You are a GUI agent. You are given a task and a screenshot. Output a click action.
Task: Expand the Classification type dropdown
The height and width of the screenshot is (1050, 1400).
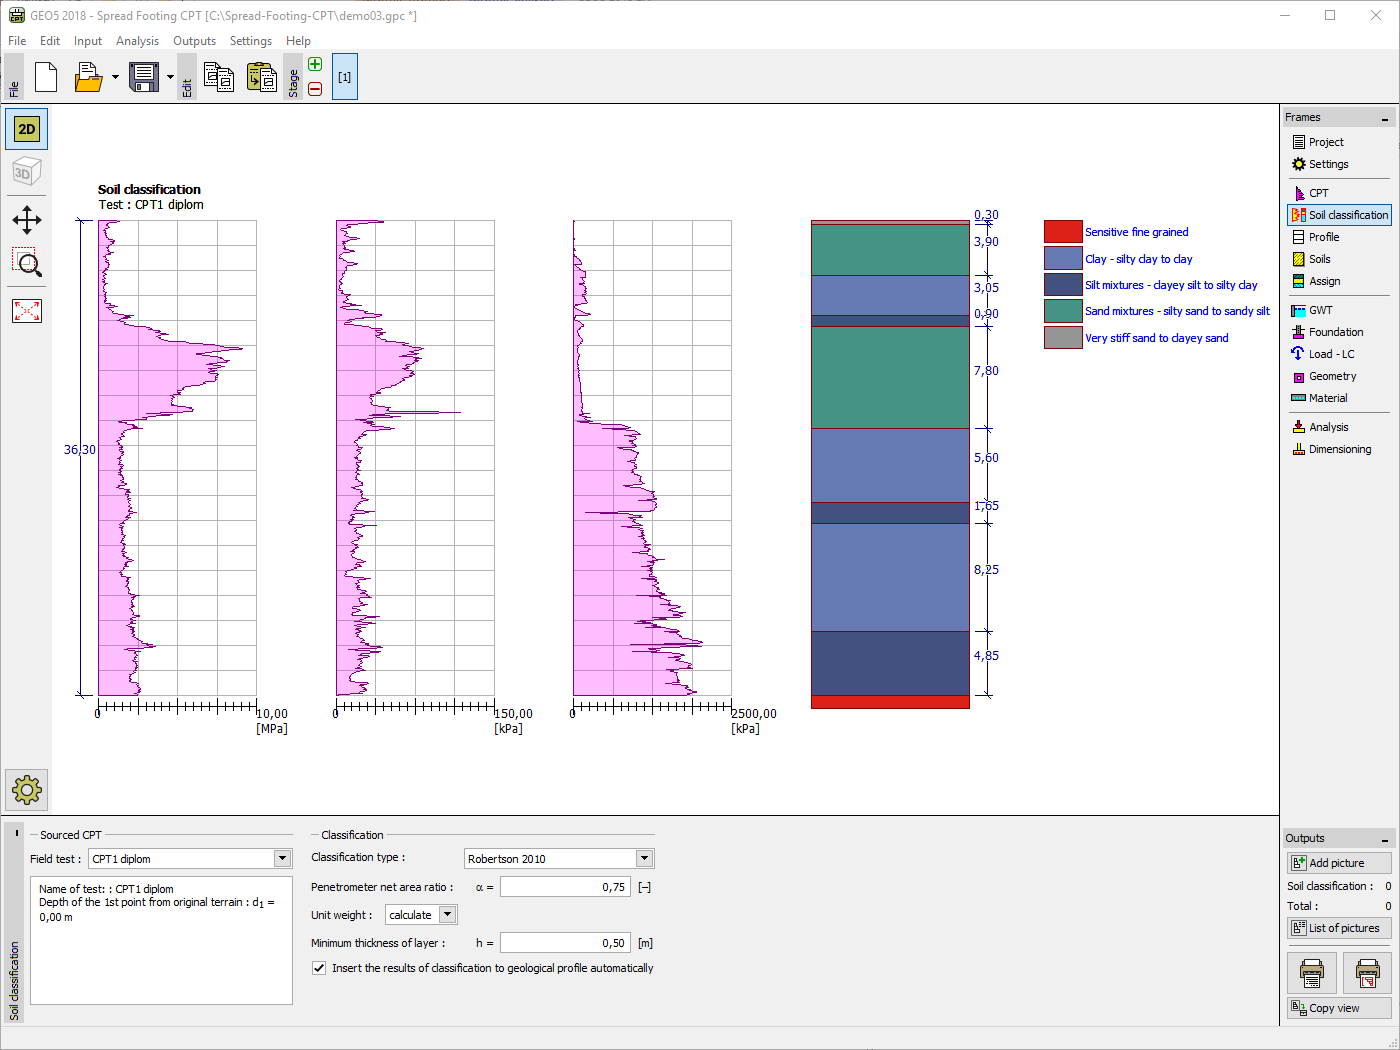click(x=644, y=859)
